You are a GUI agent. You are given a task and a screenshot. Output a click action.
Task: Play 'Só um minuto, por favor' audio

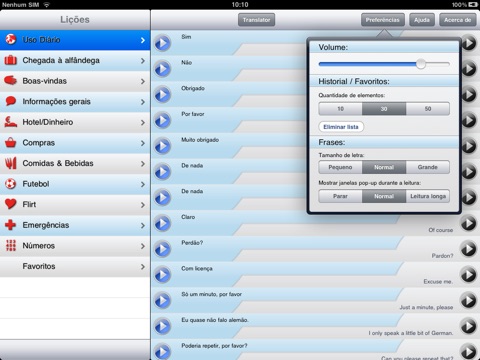pyautogui.click(x=163, y=300)
